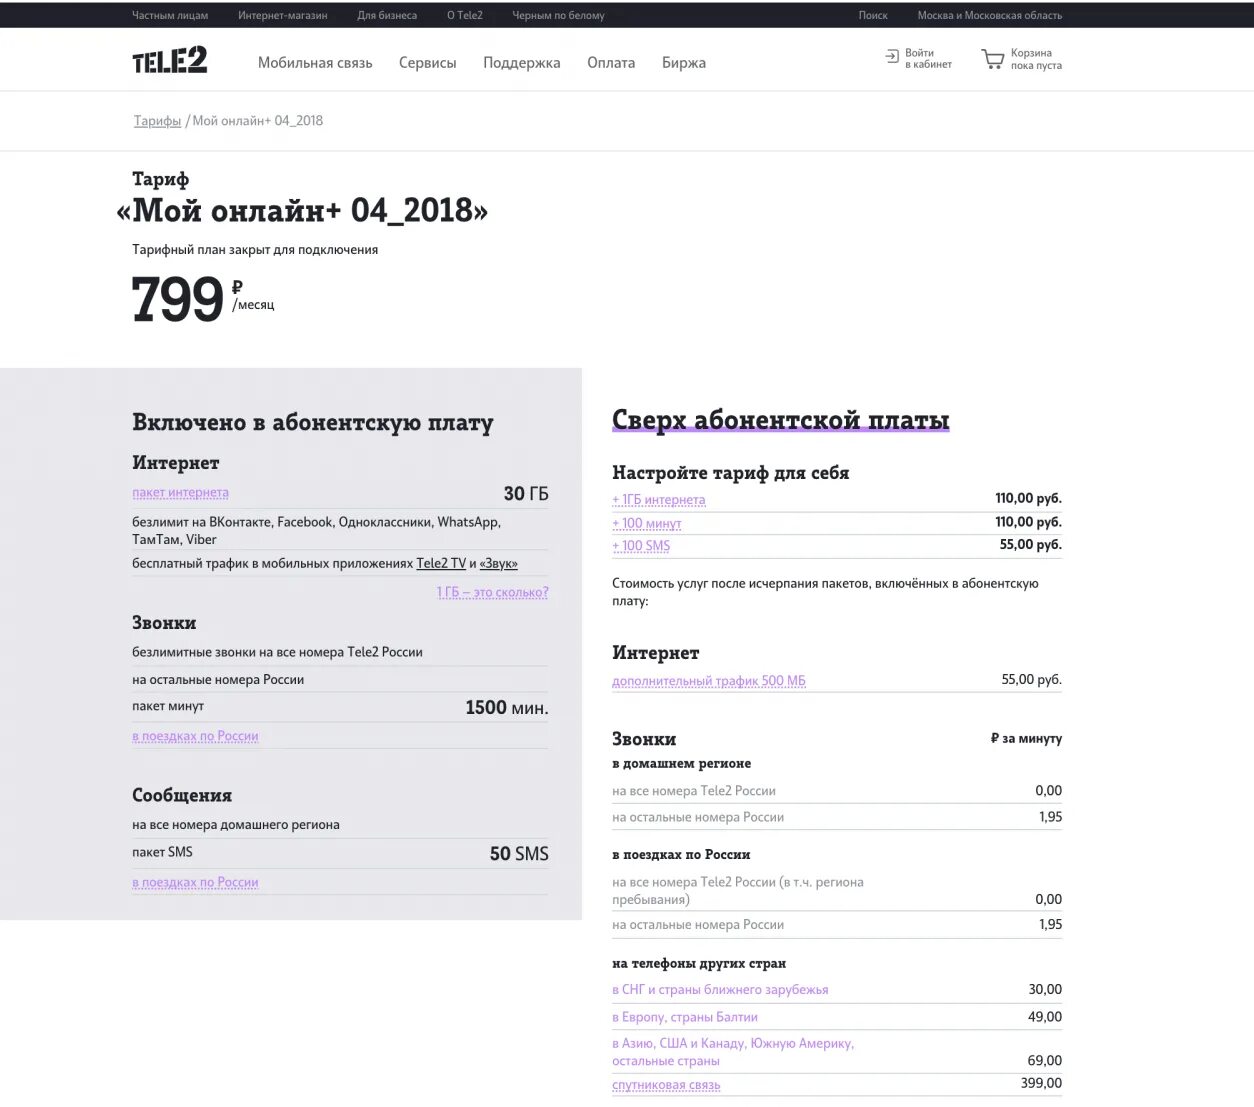Change region Москва и Московская область
The height and width of the screenshot is (1107, 1254).
pos(990,15)
